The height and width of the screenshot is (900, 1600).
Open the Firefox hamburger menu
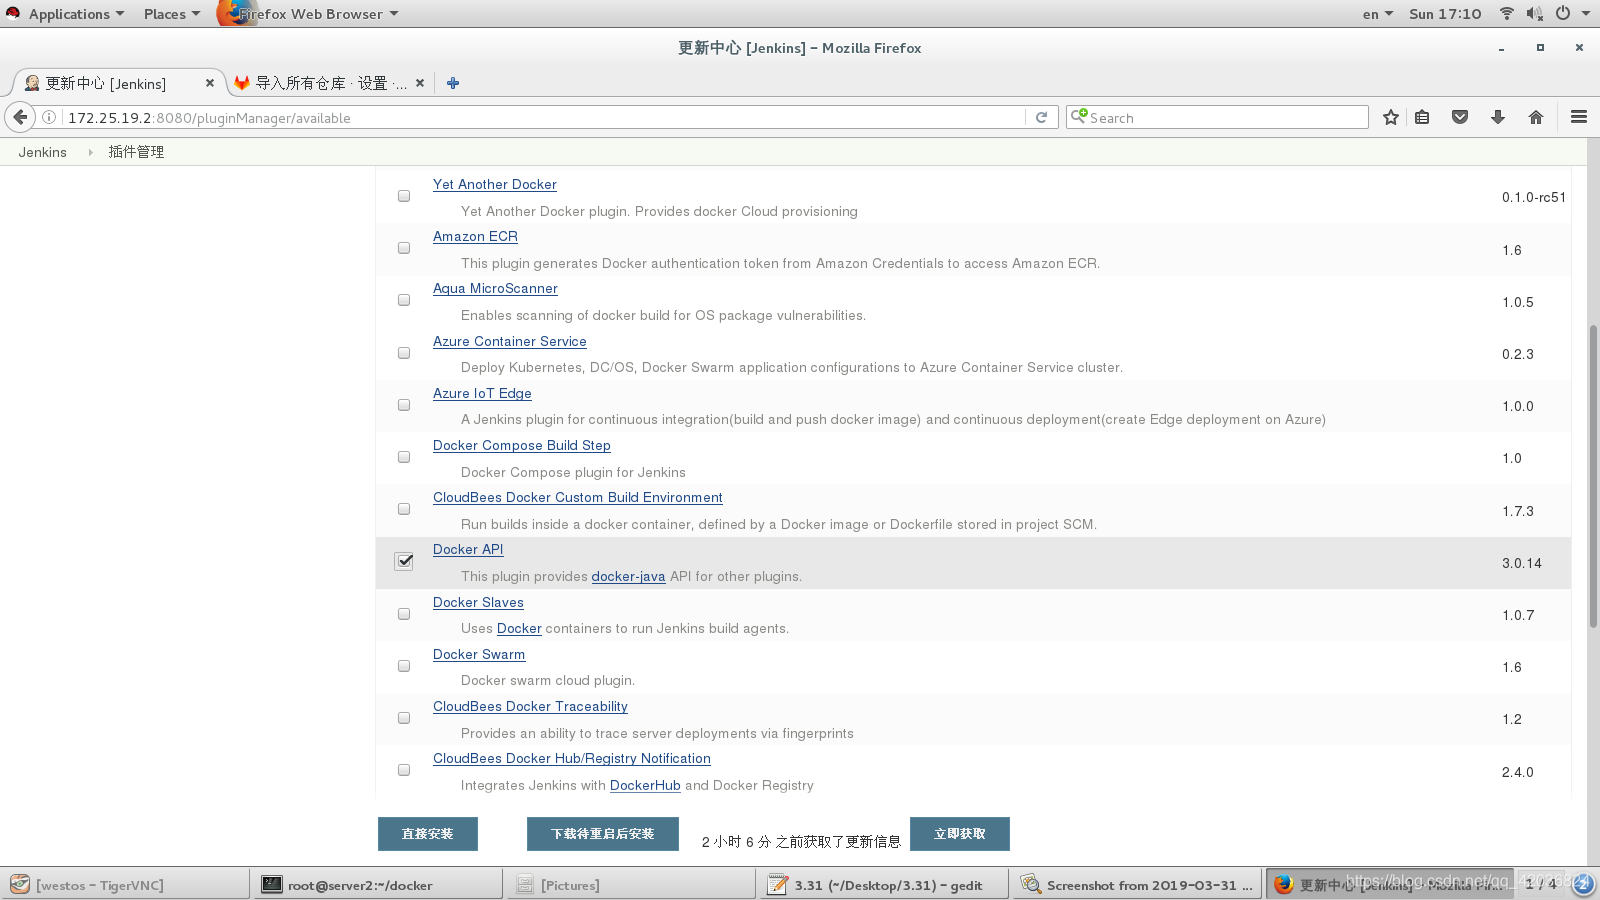pyautogui.click(x=1579, y=117)
